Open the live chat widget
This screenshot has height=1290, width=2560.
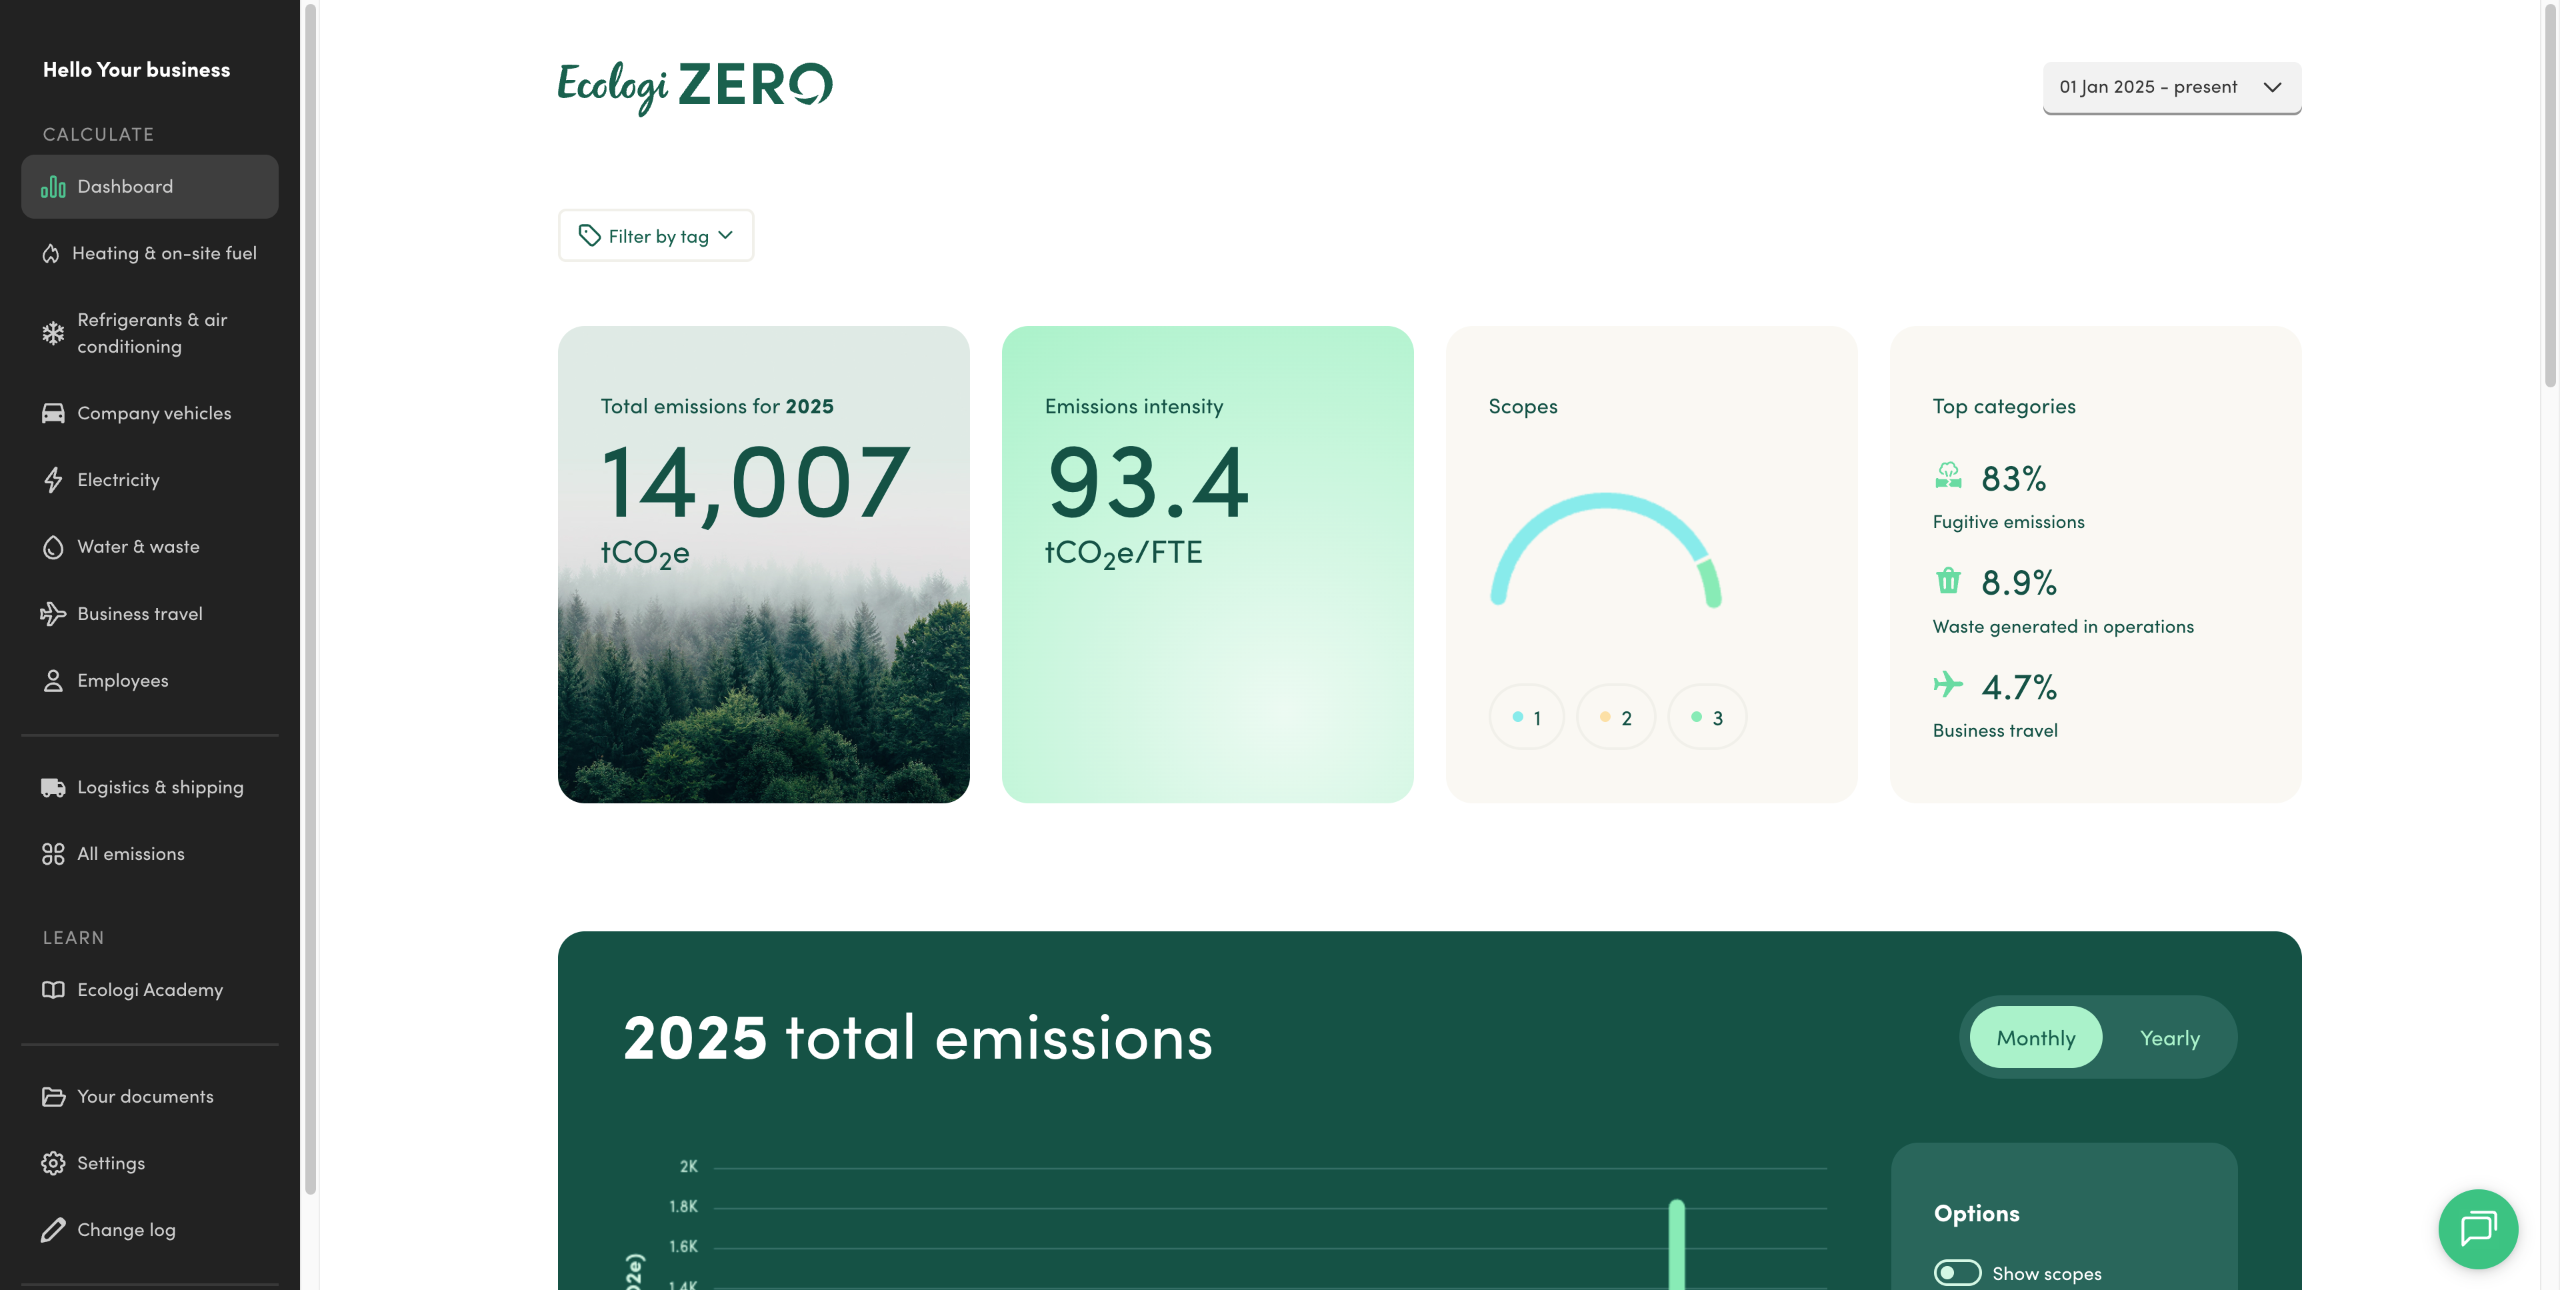2477,1228
